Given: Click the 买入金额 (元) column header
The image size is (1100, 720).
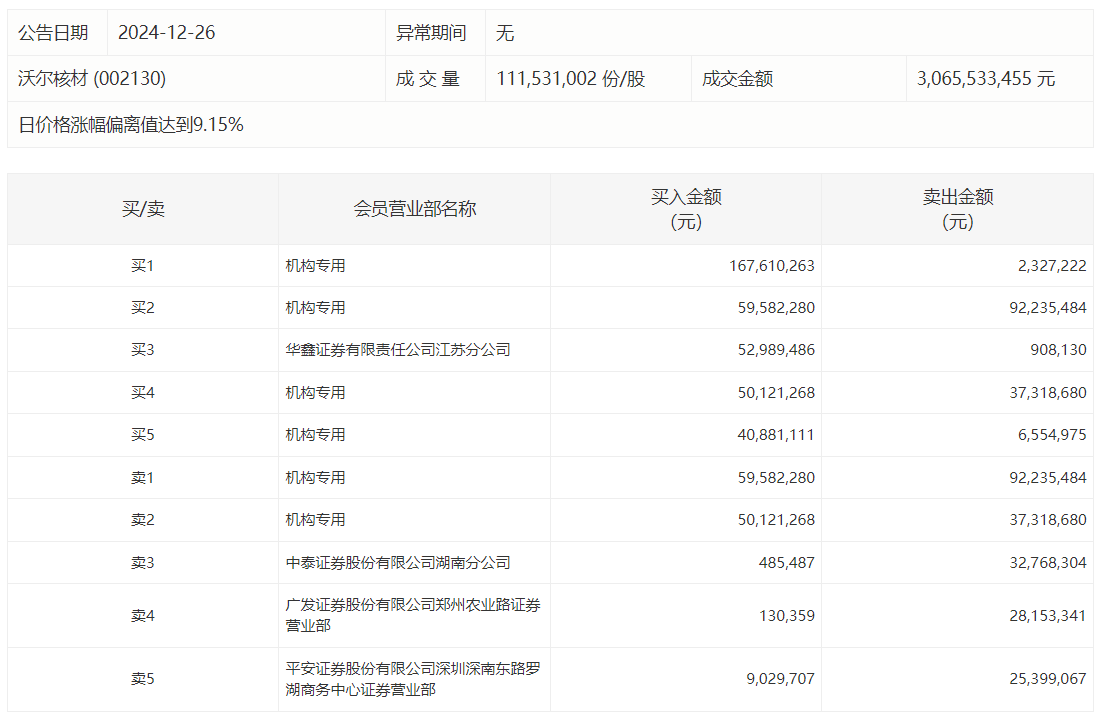Looking at the screenshot, I should coord(686,209).
